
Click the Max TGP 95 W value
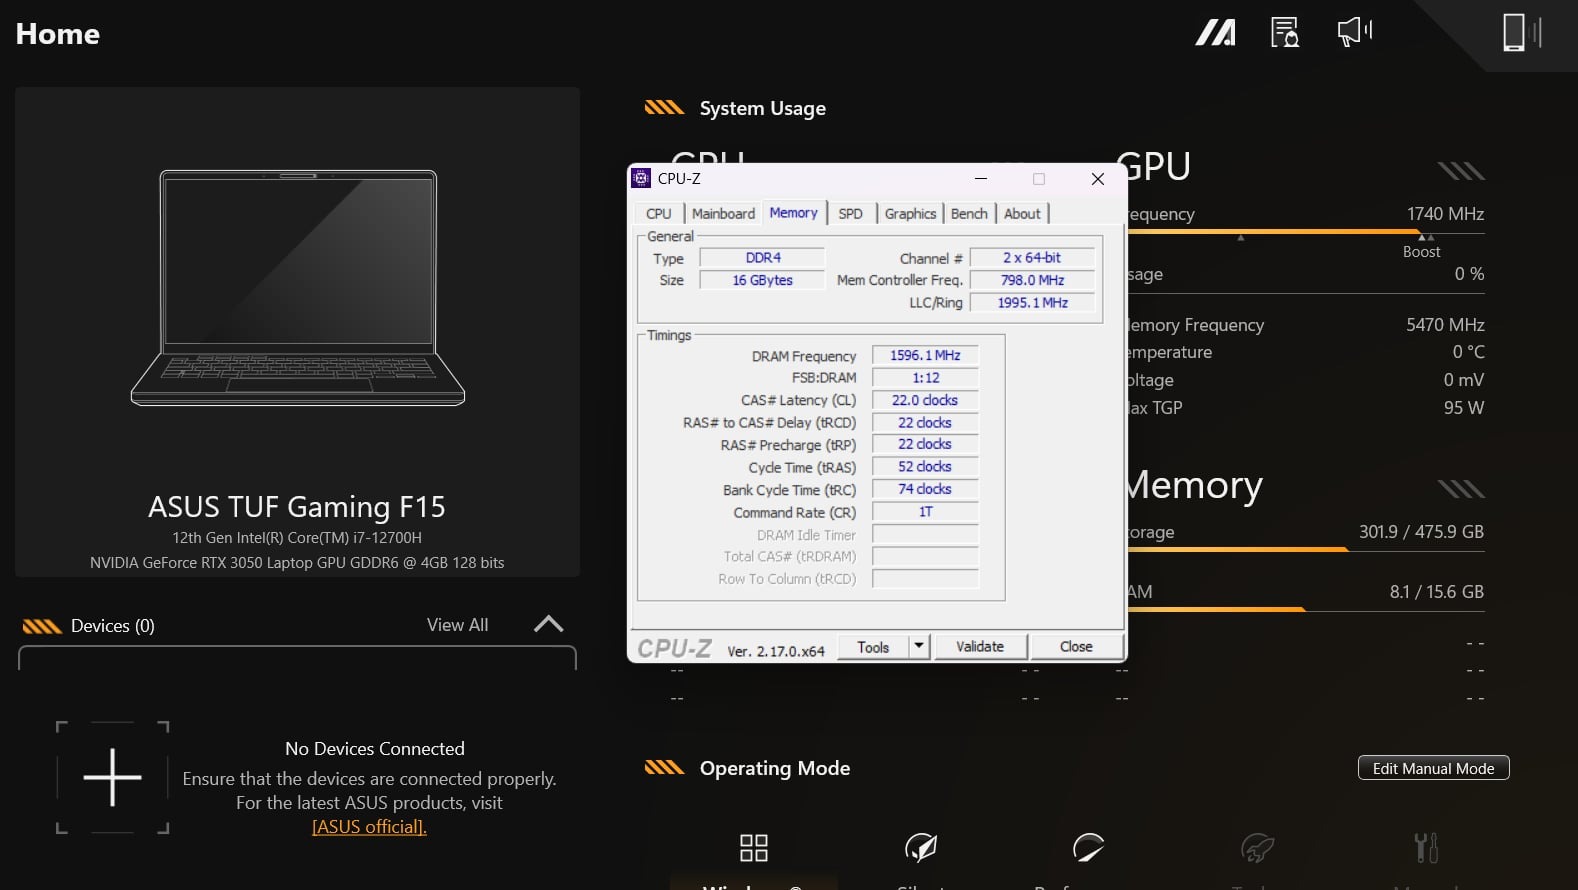(x=1464, y=408)
